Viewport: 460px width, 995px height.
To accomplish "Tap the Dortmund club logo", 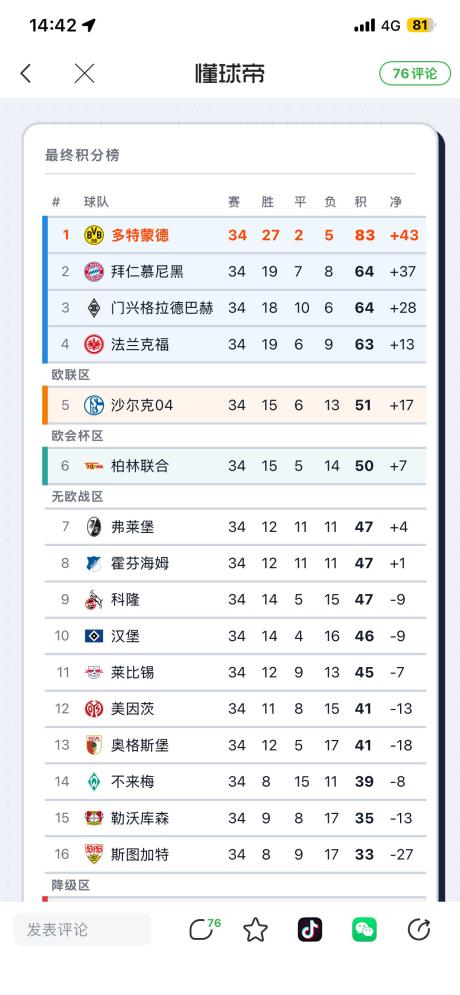I will pos(94,235).
